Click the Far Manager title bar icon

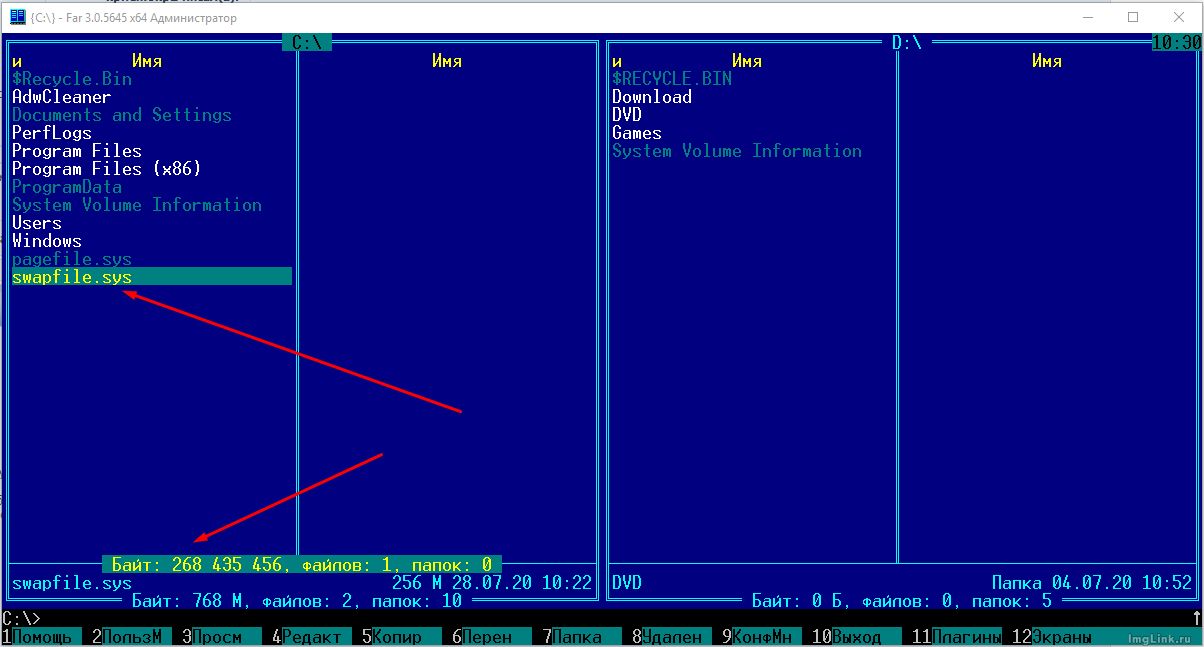click(17, 17)
